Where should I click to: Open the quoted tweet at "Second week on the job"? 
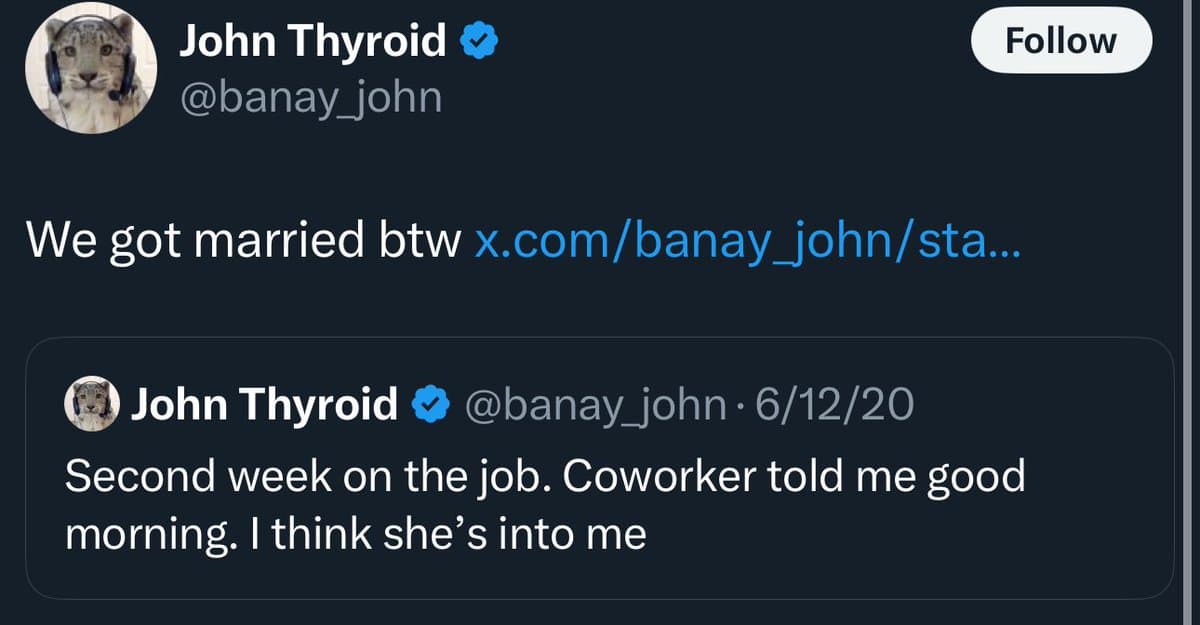pyautogui.click(x=300, y=476)
